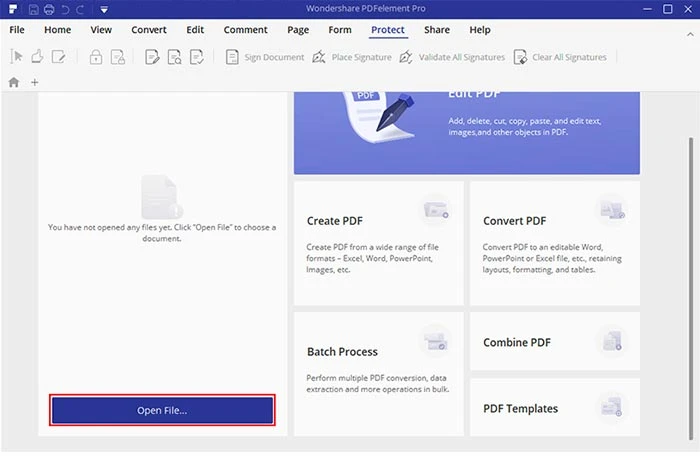
Task: Click the Password padlock icon
Action: click(x=96, y=57)
